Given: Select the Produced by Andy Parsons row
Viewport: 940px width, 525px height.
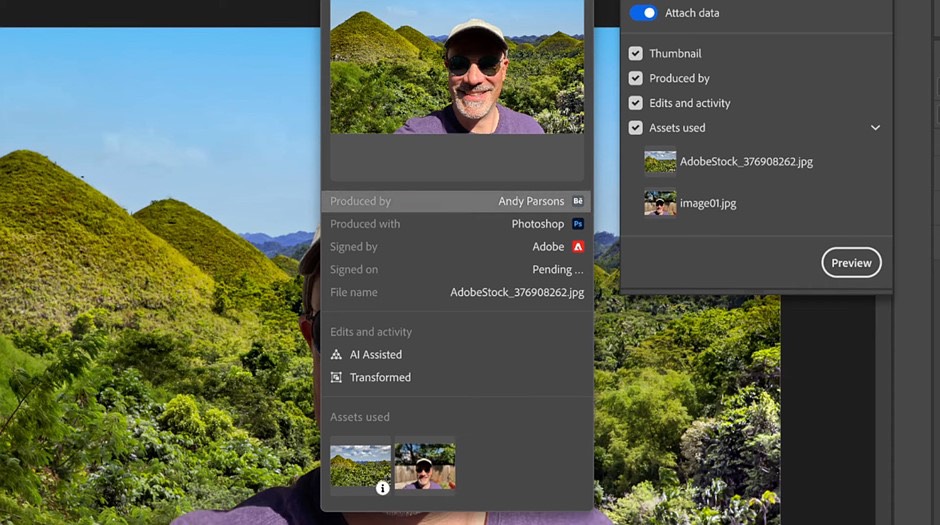Looking at the screenshot, I should [456, 201].
